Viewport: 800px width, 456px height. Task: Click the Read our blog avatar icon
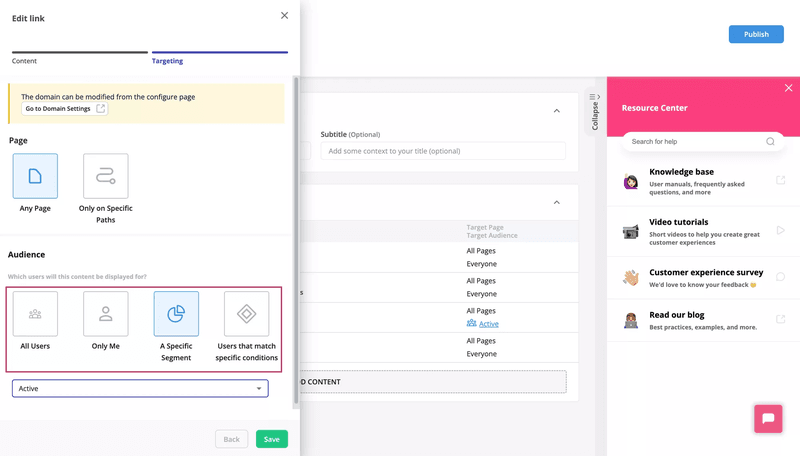[631, 320]
